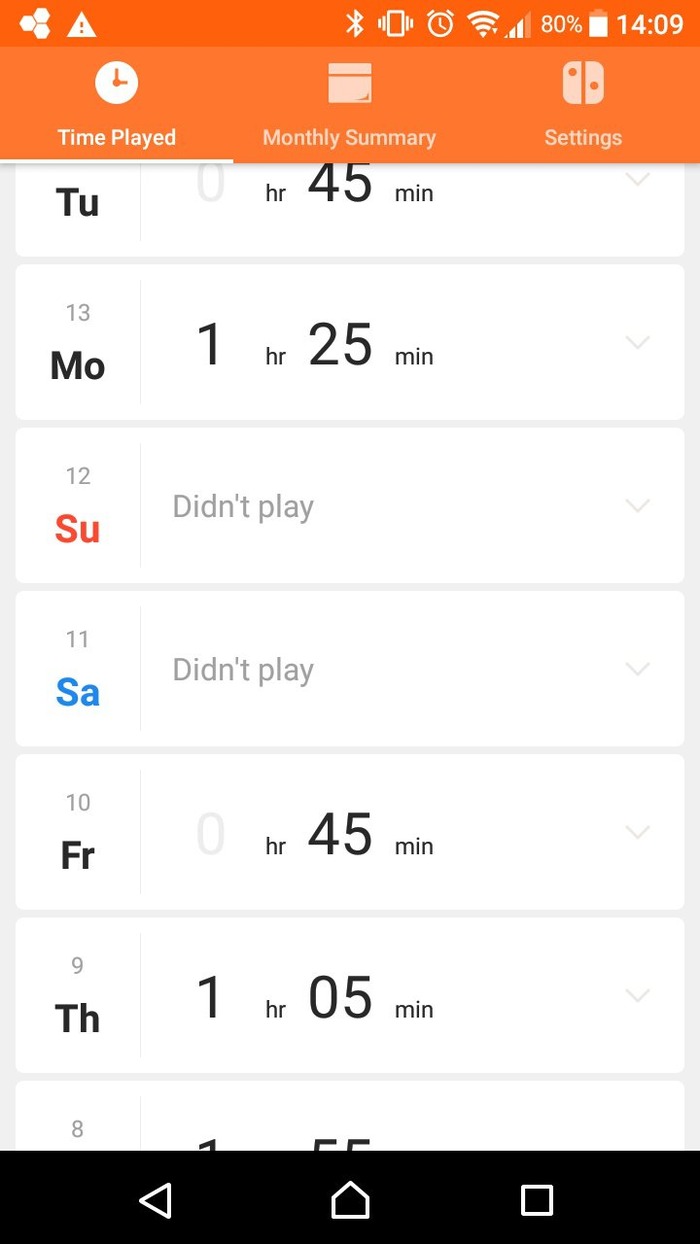Viewport: 700px width, 1244px height.
Task: Open Monday's 1 hr 25 min record
Action: tap(350, 342)
